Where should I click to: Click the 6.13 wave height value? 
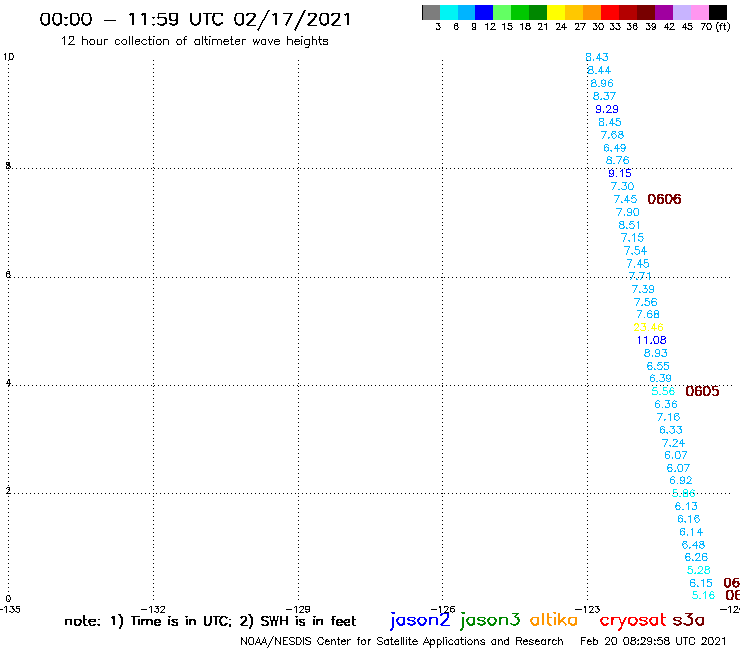[686, 506]
